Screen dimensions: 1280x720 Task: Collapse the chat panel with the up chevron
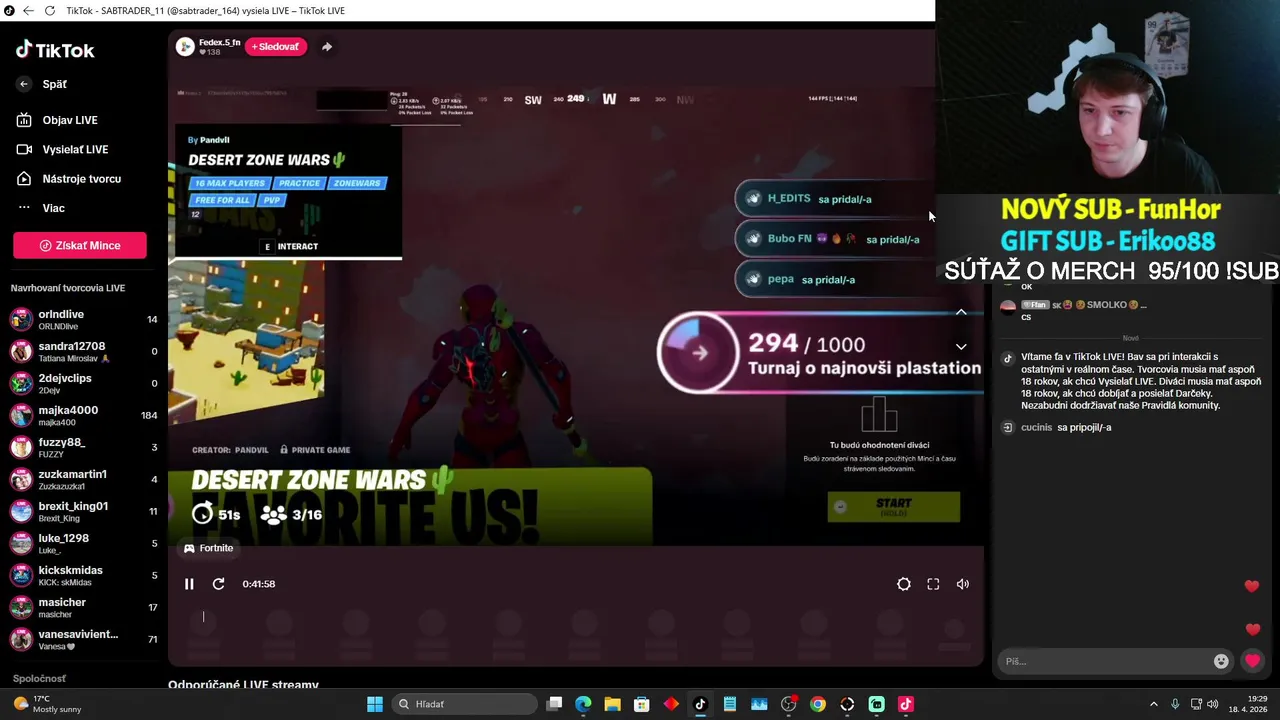pos(961,312)
